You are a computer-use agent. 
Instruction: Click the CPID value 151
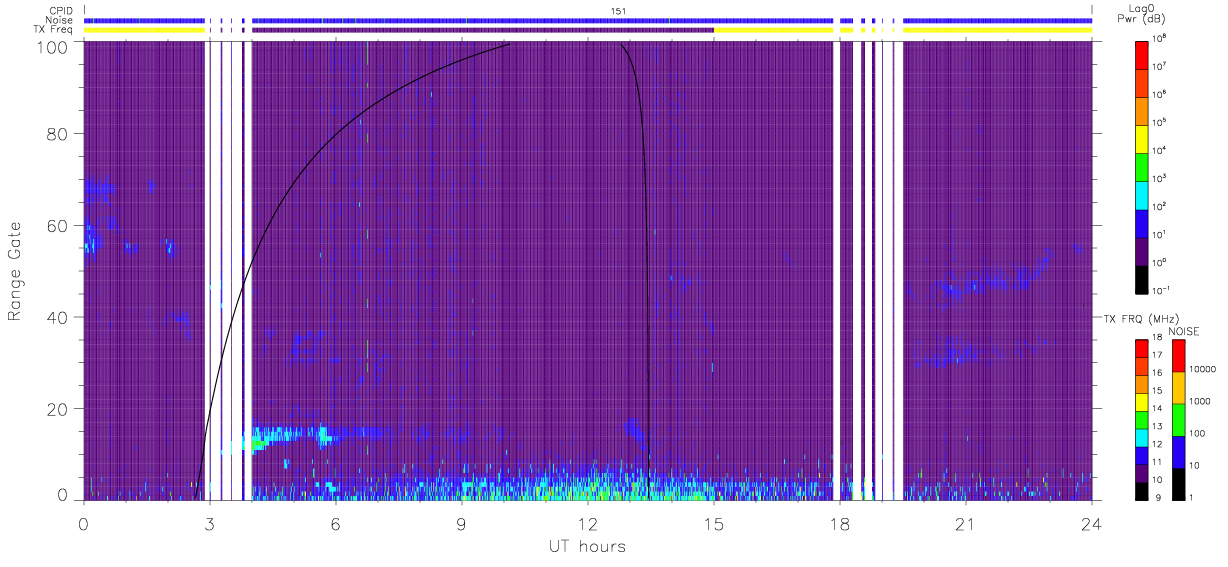pyautogui.click(x=617, y=11)
